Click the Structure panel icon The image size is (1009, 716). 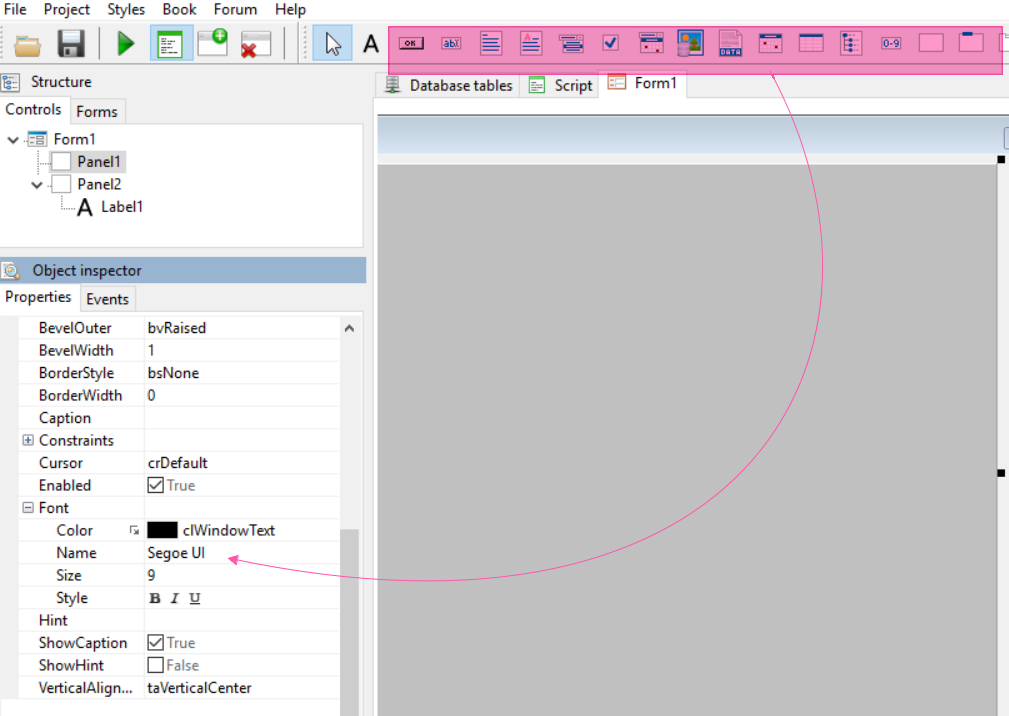[10, 82]
